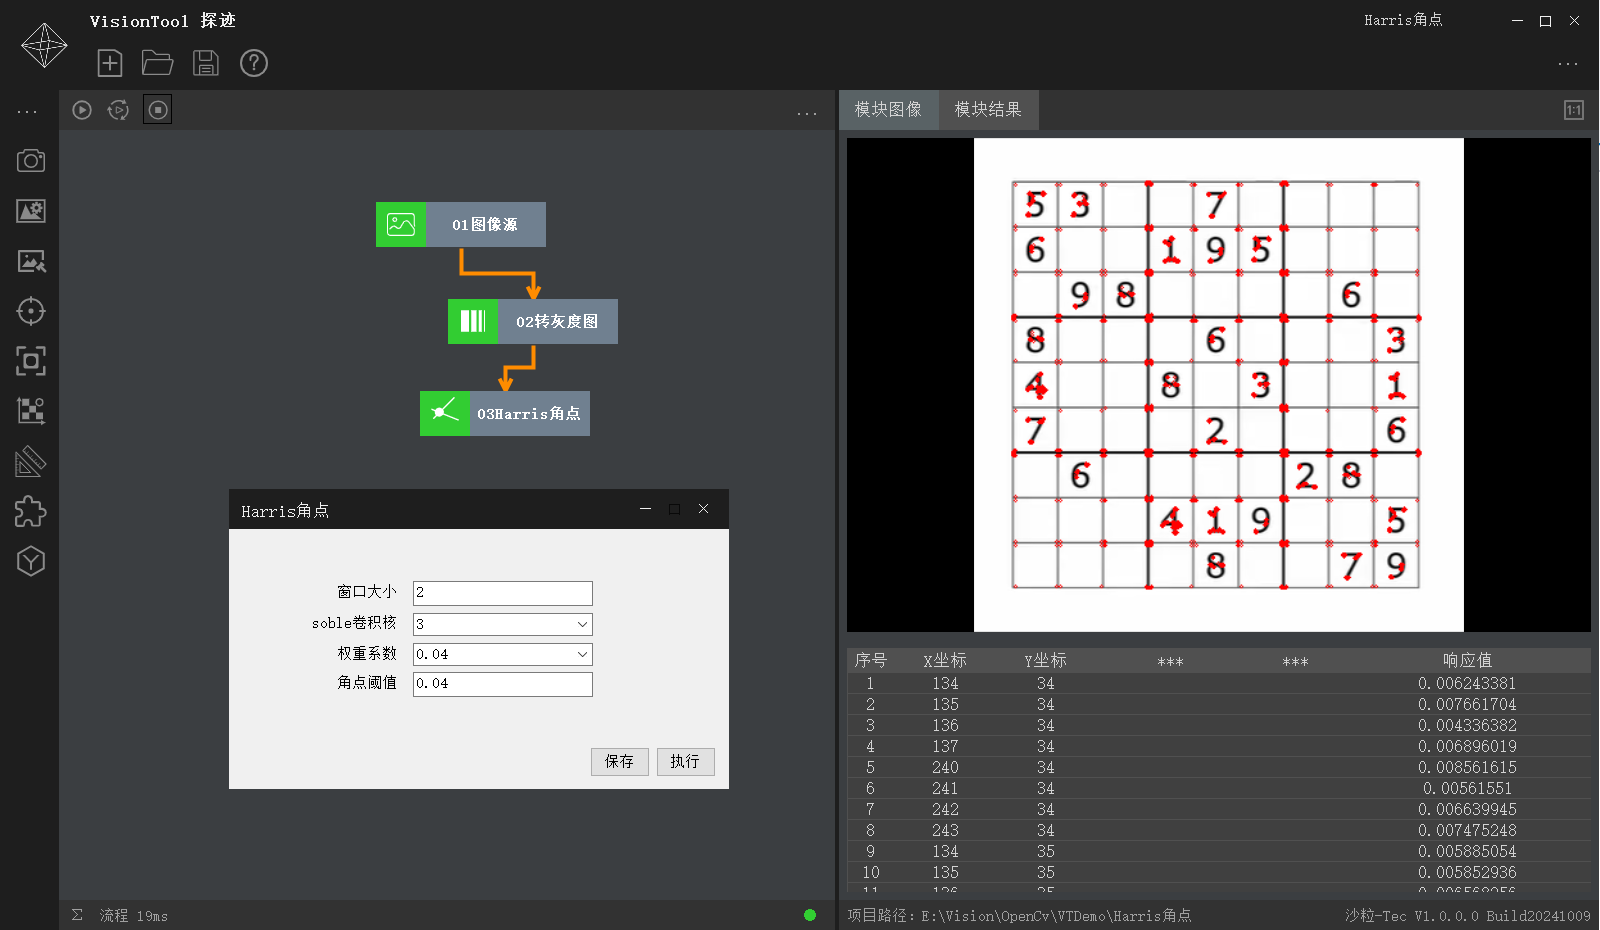
Task: Open ellipsis menu in the top-right header
Action: (1568, 64)
